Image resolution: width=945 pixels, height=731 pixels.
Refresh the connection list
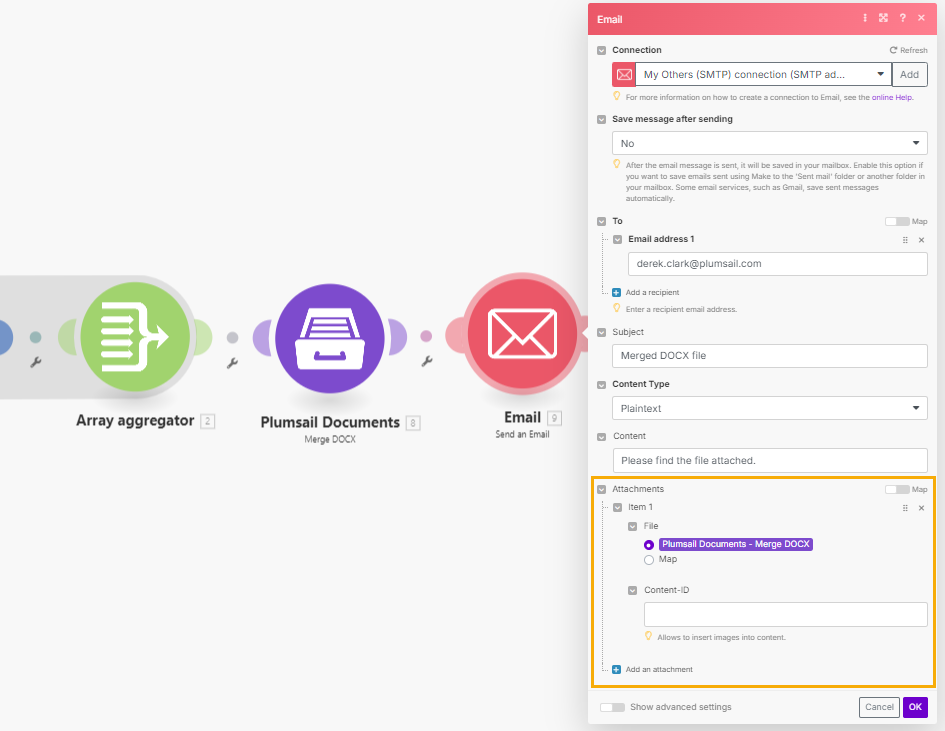(909, 50)
